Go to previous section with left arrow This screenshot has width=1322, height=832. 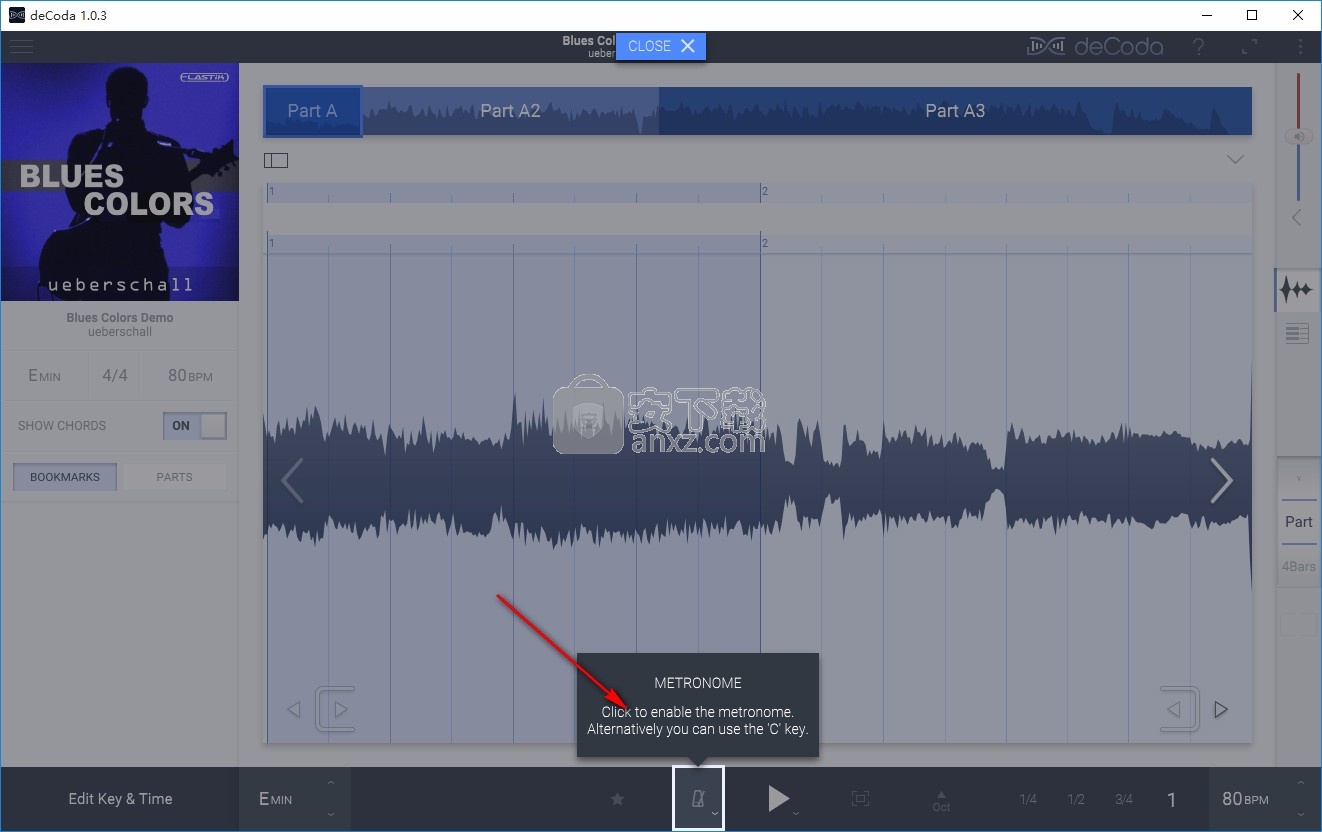point(291,481)
